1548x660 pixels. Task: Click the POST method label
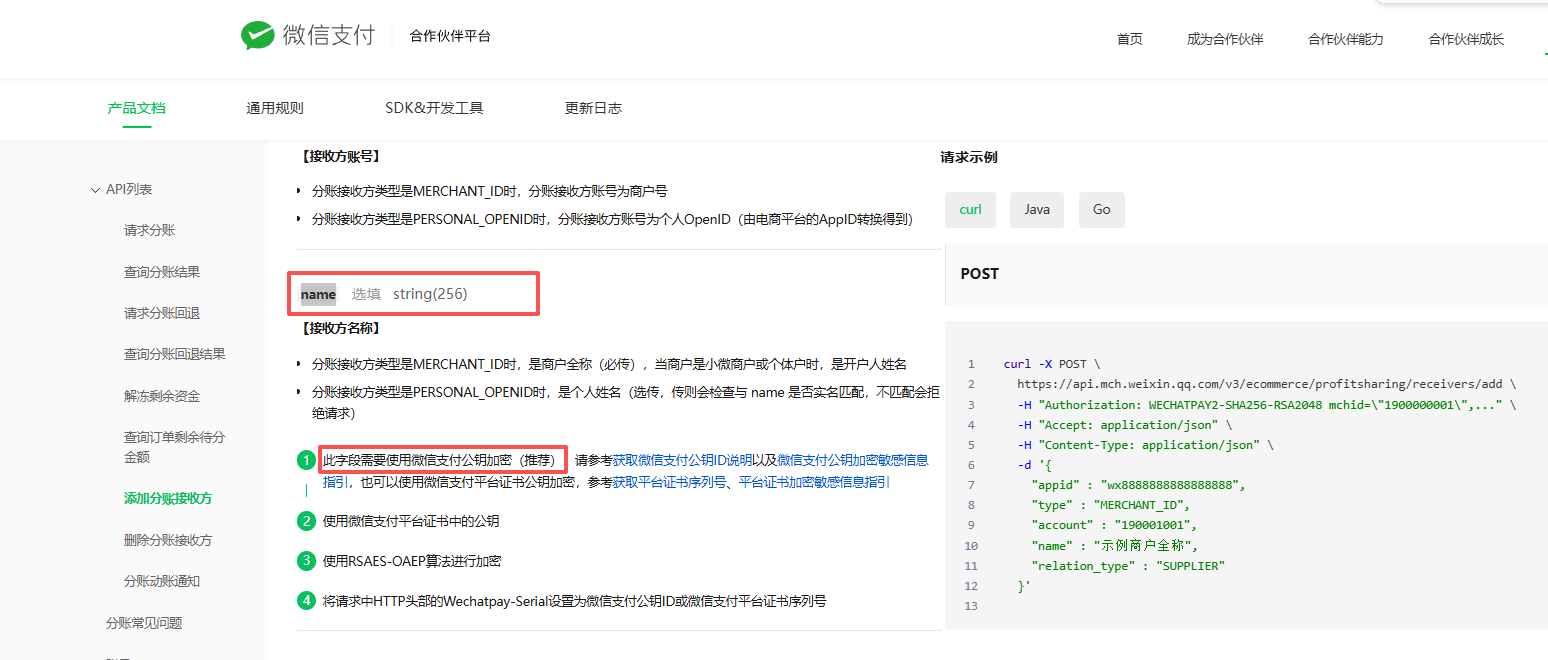tap(980, 274)
